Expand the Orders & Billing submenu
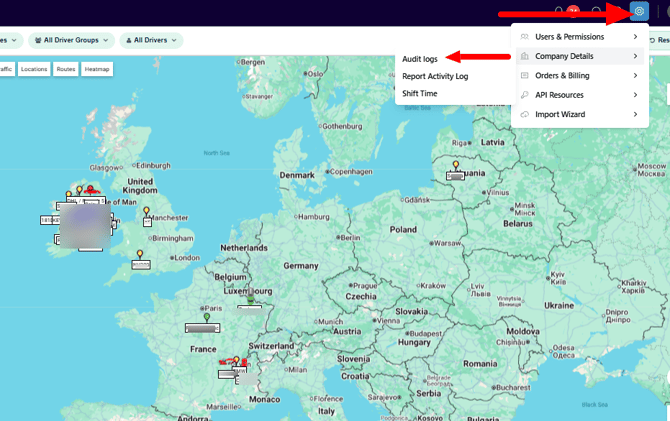670x421 pixels. pyautogui.click(x=580, y=76)
